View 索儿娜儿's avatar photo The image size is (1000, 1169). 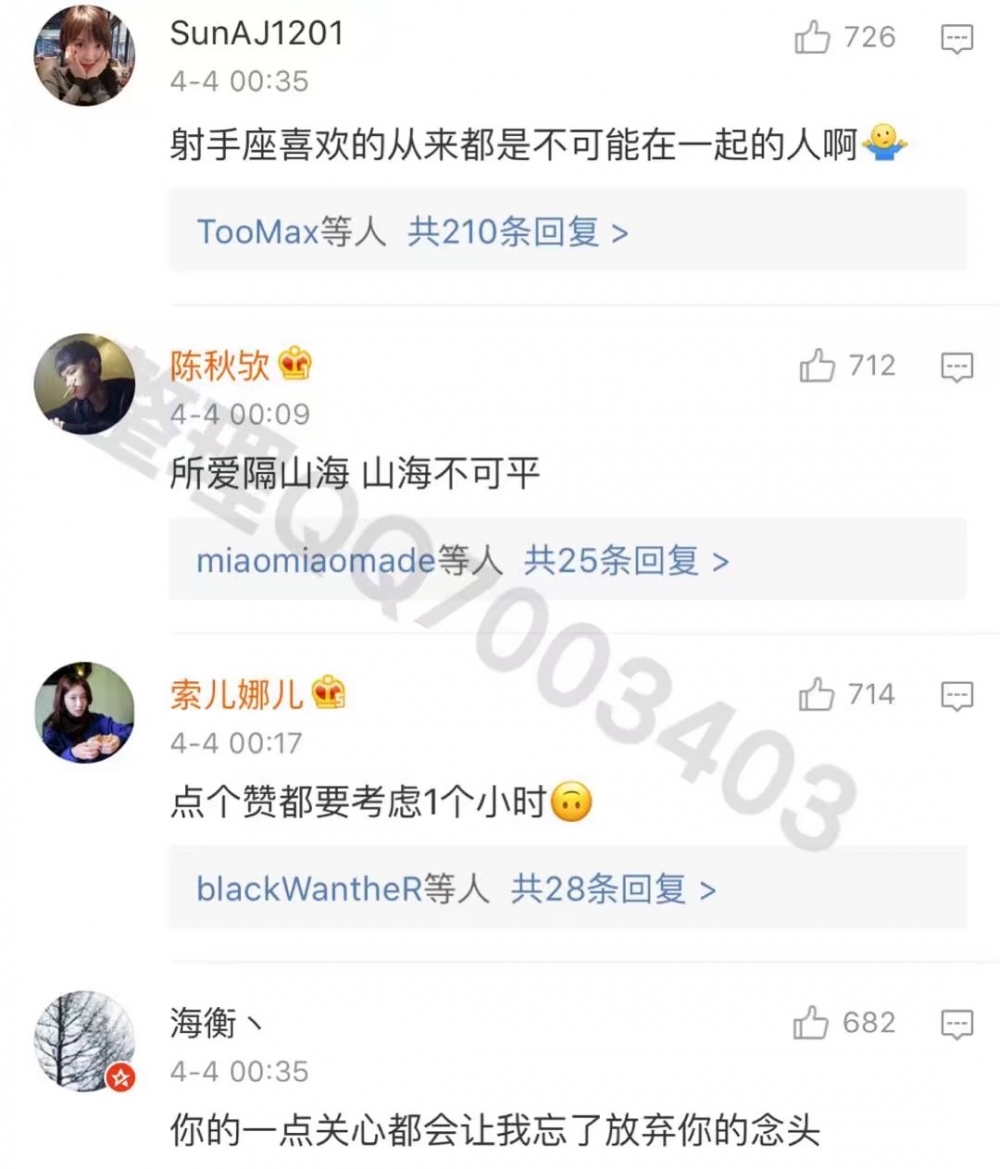84,712
